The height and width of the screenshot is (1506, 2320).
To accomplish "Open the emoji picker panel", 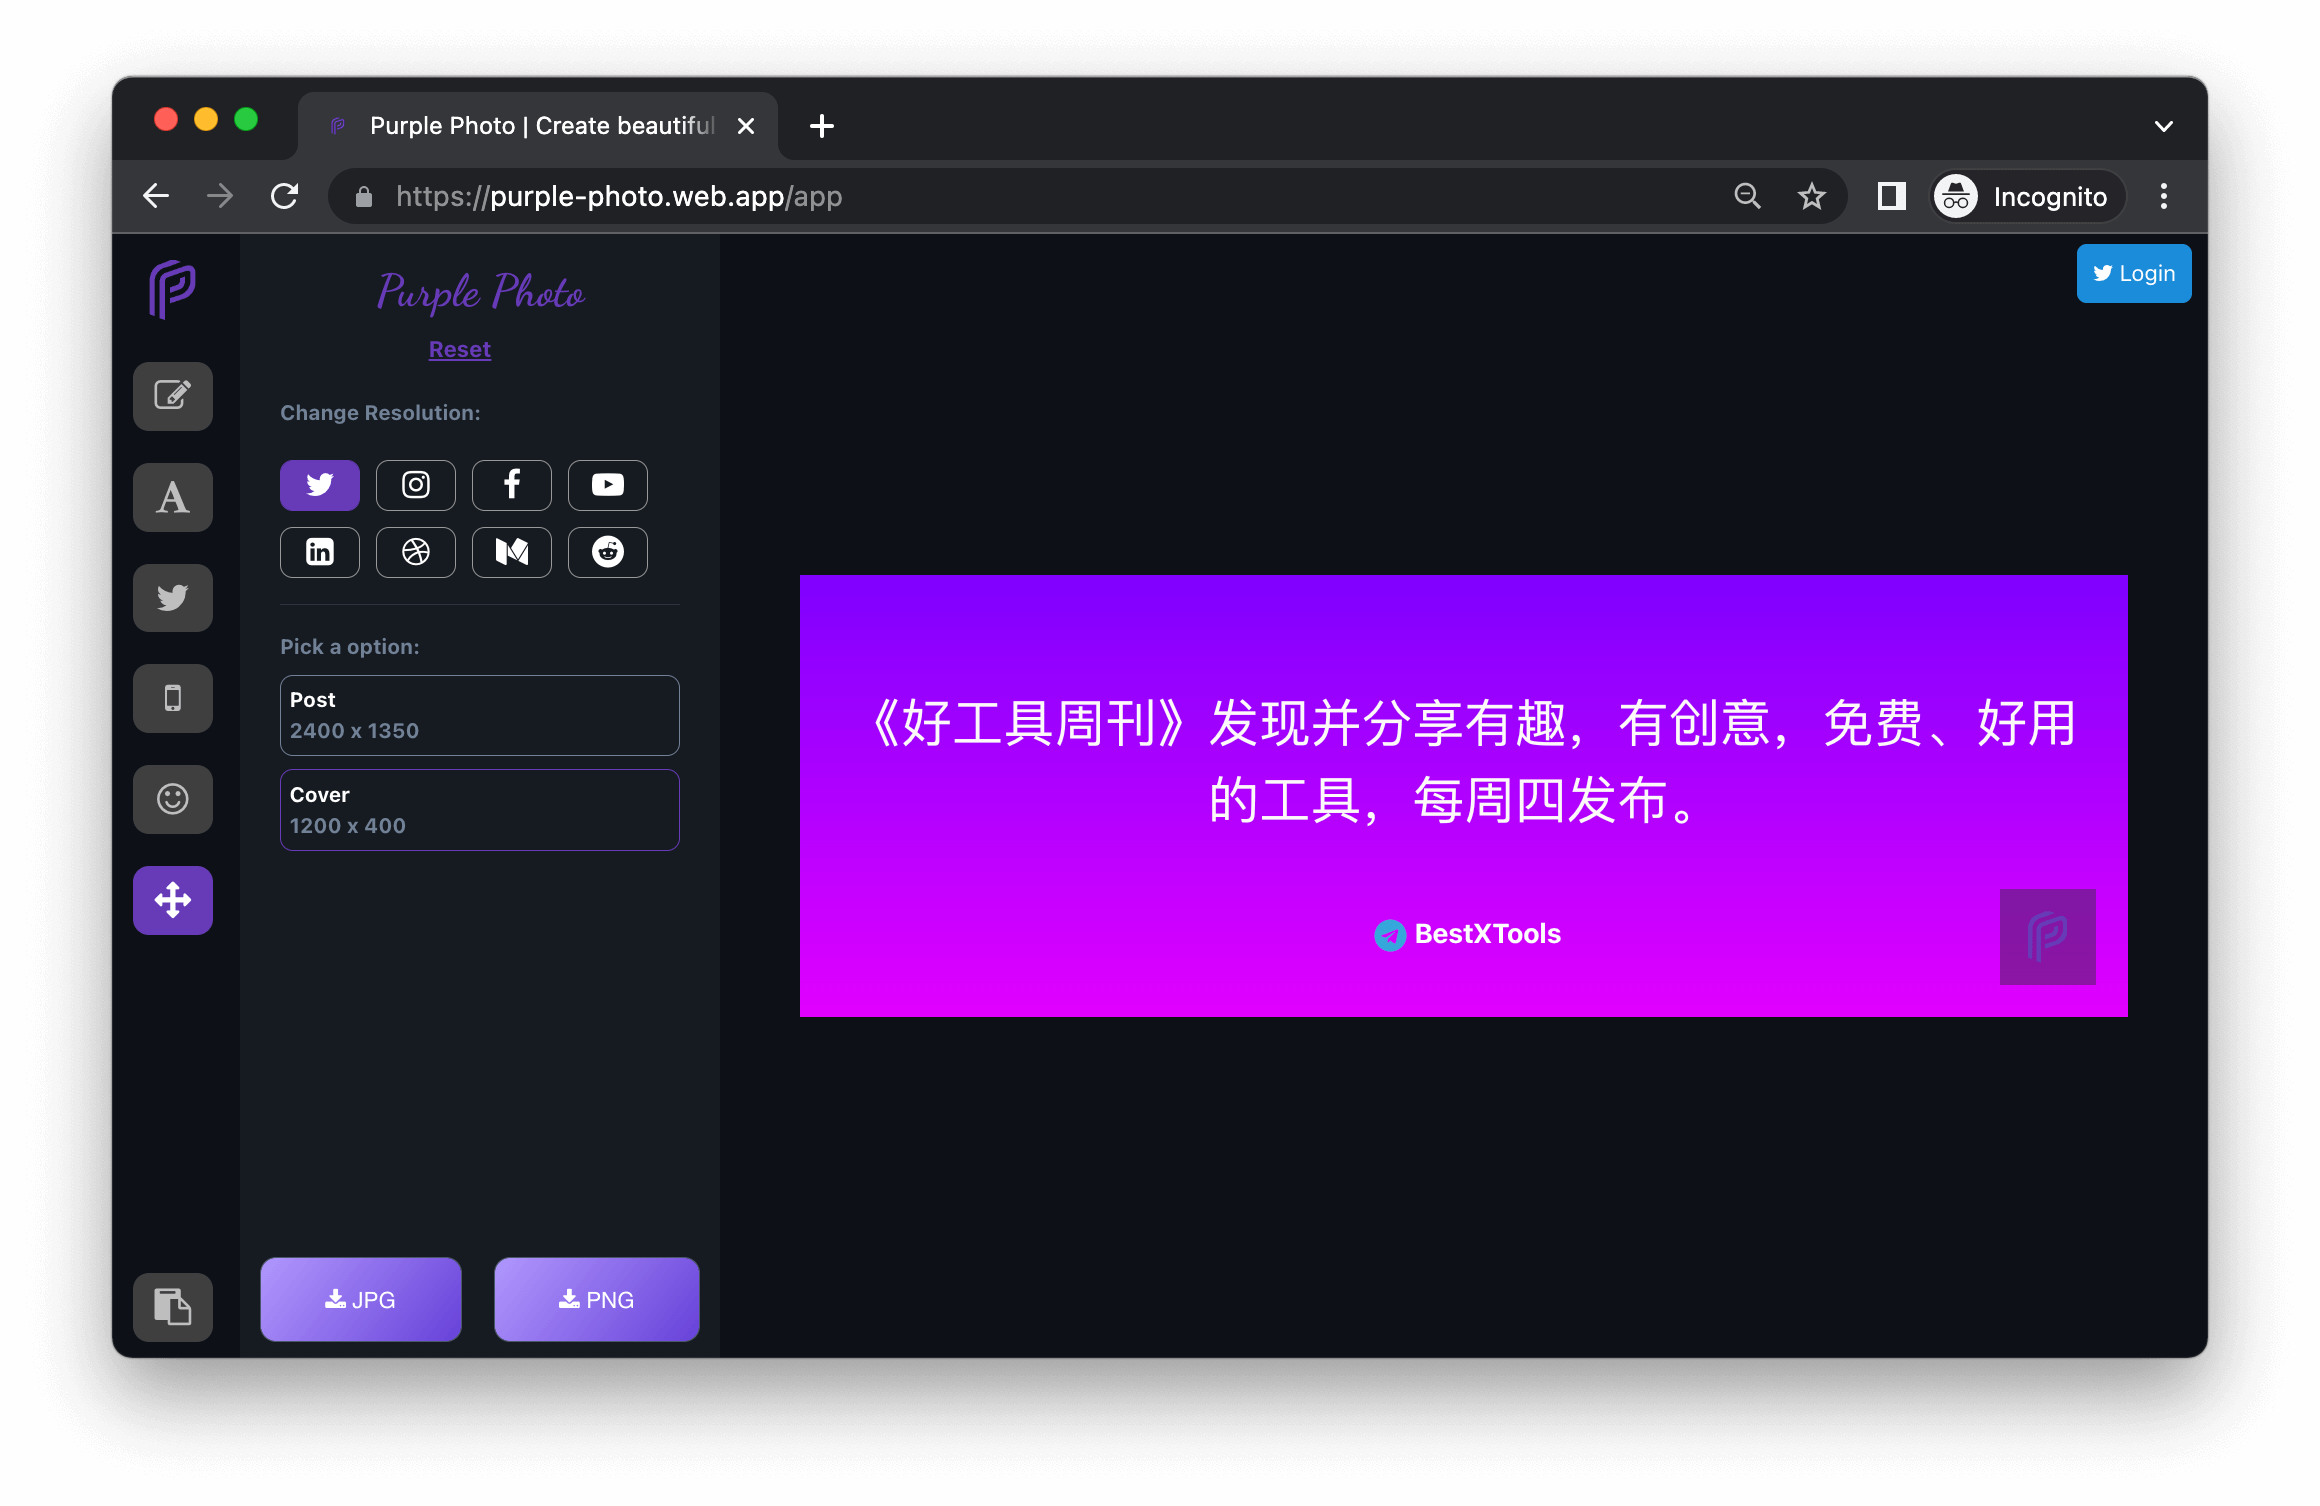I will [x=172, y=798].
